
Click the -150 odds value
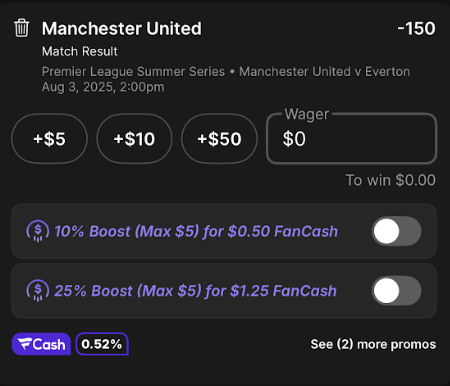416,28
